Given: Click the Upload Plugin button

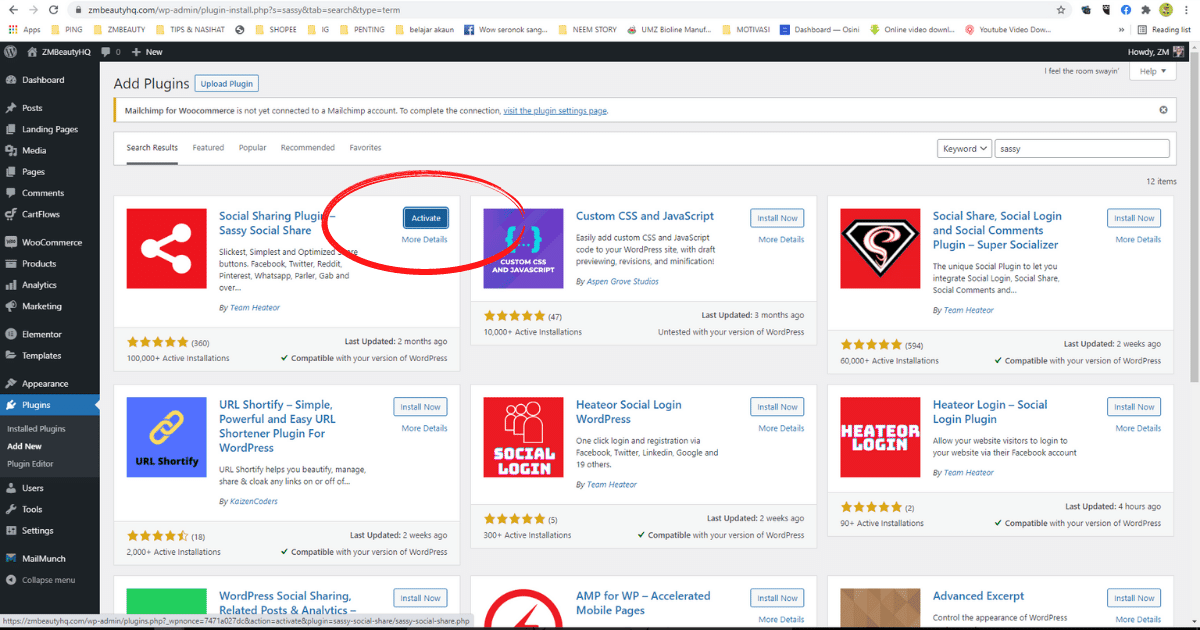Looking at the screenshot, I should pos(227,83).
